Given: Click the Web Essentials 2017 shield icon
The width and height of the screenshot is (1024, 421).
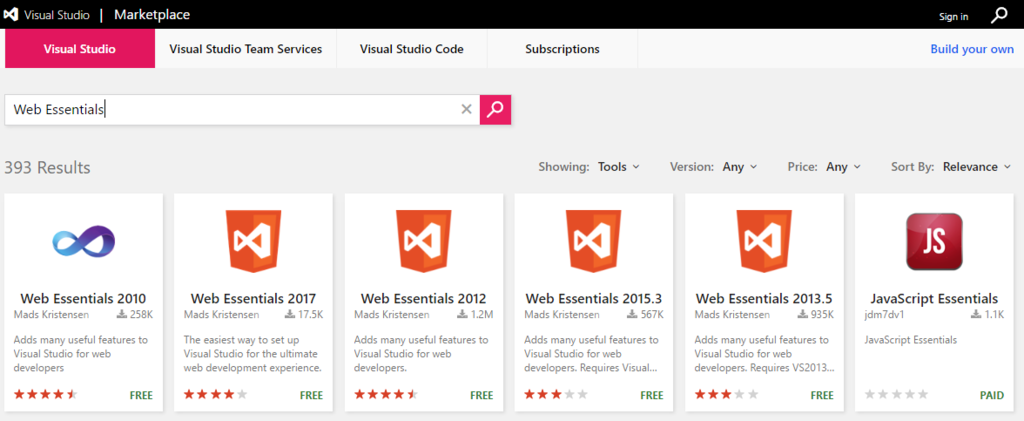Looking at the screenshot, I should tap(253, 240).
